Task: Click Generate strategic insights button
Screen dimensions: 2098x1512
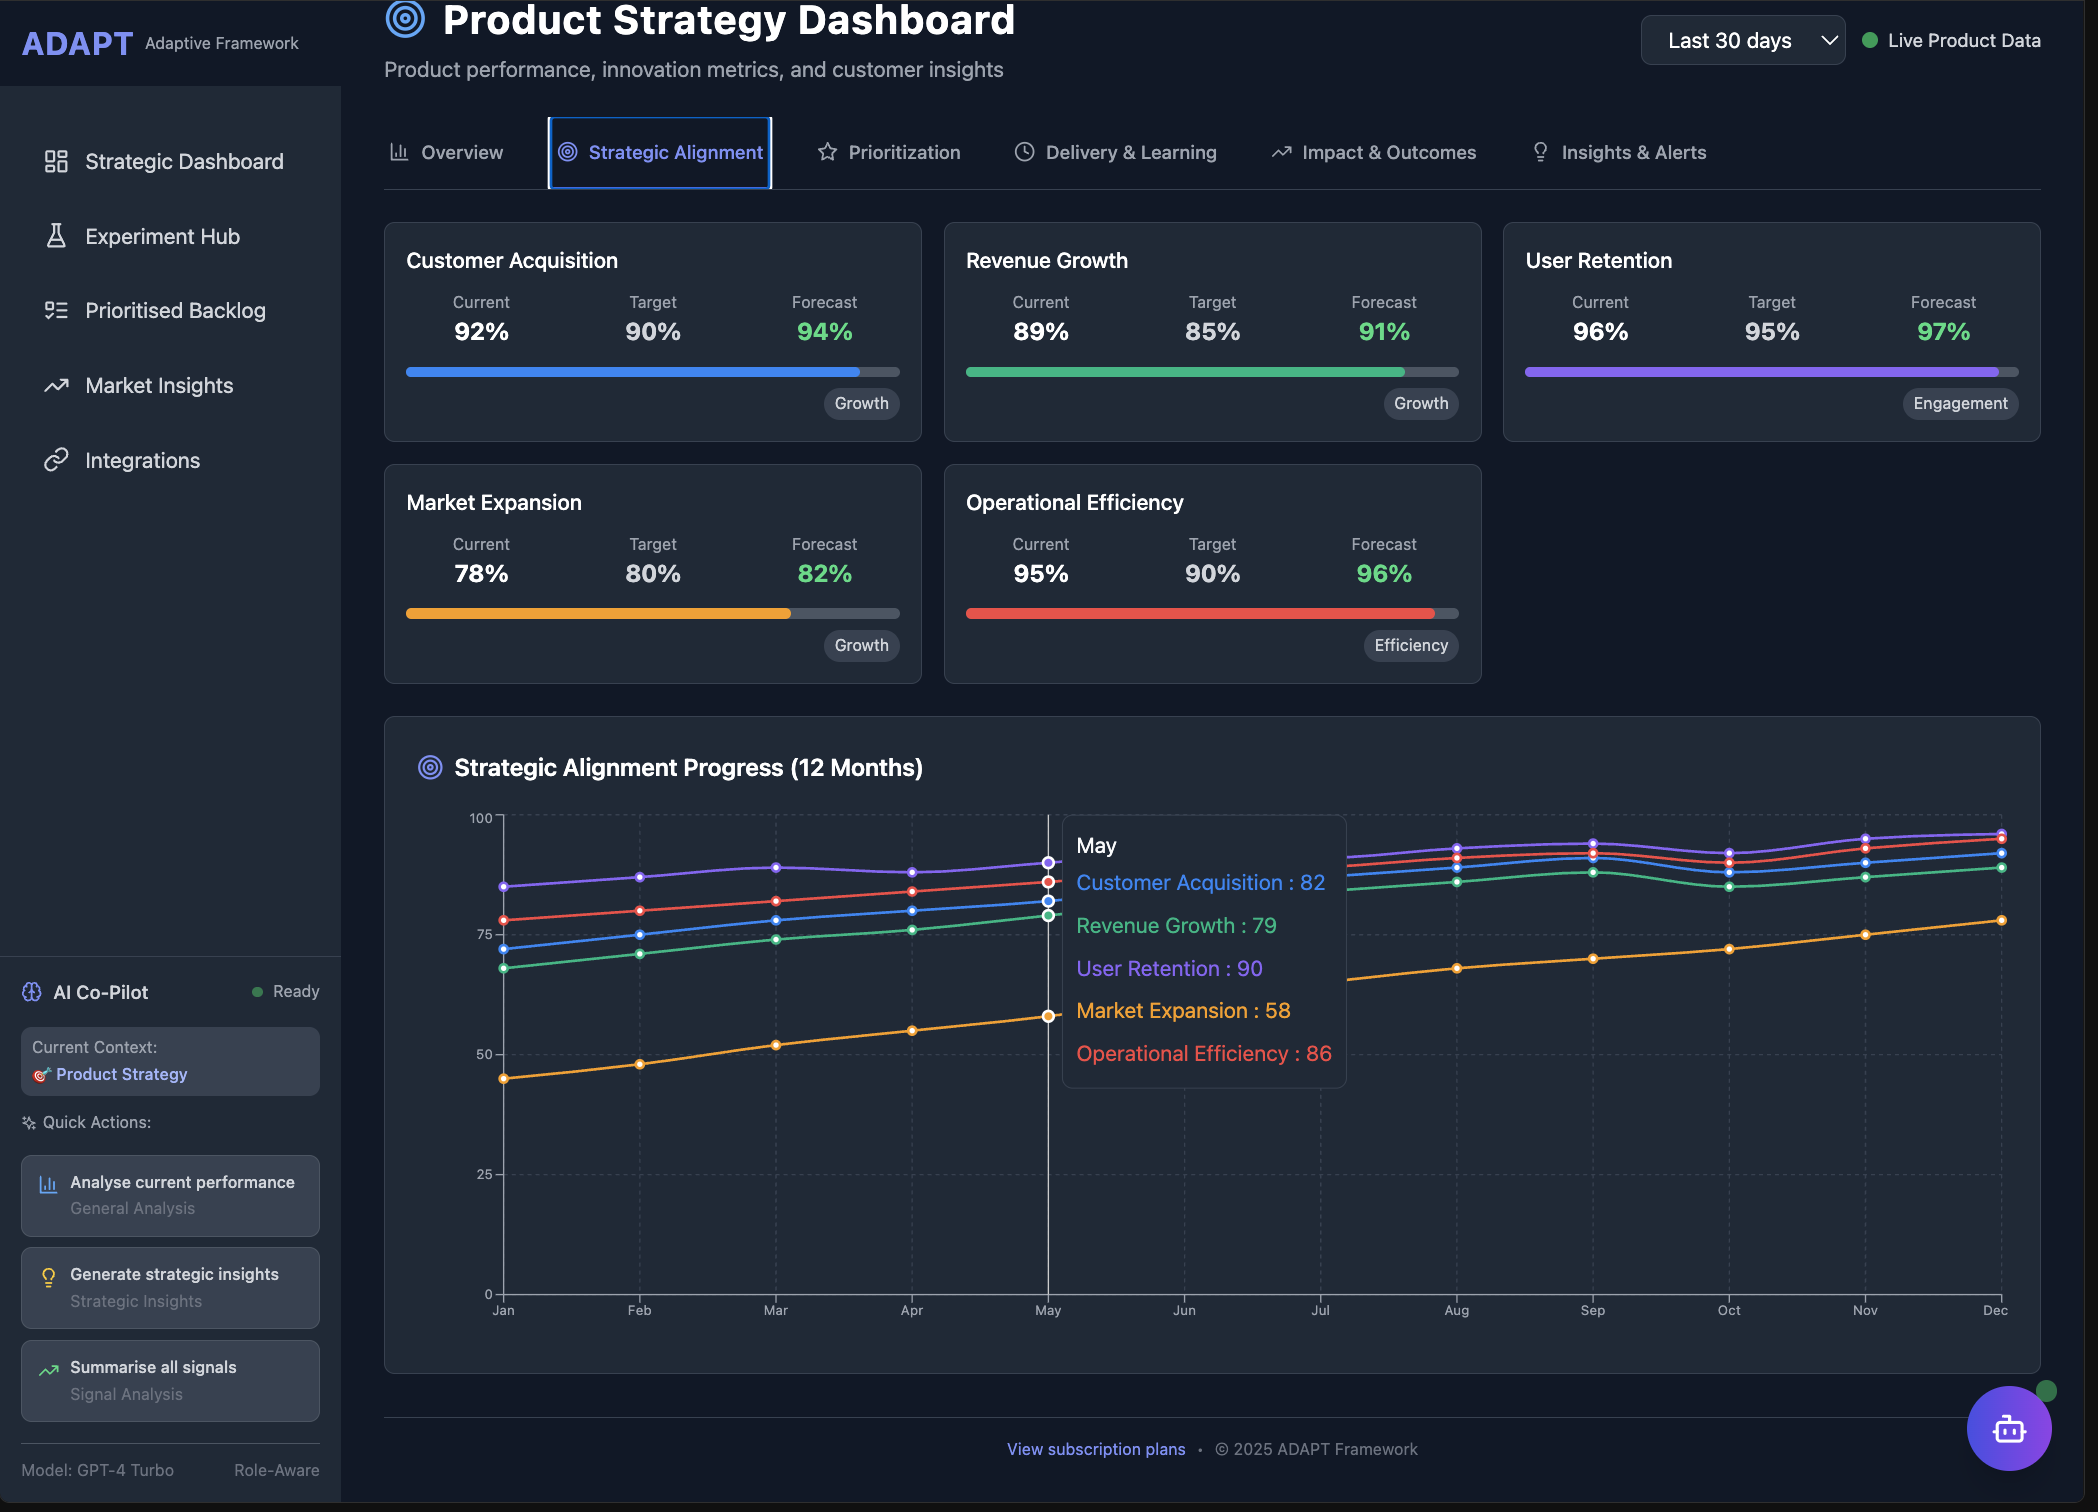Action: click(x=170, y=1287)
